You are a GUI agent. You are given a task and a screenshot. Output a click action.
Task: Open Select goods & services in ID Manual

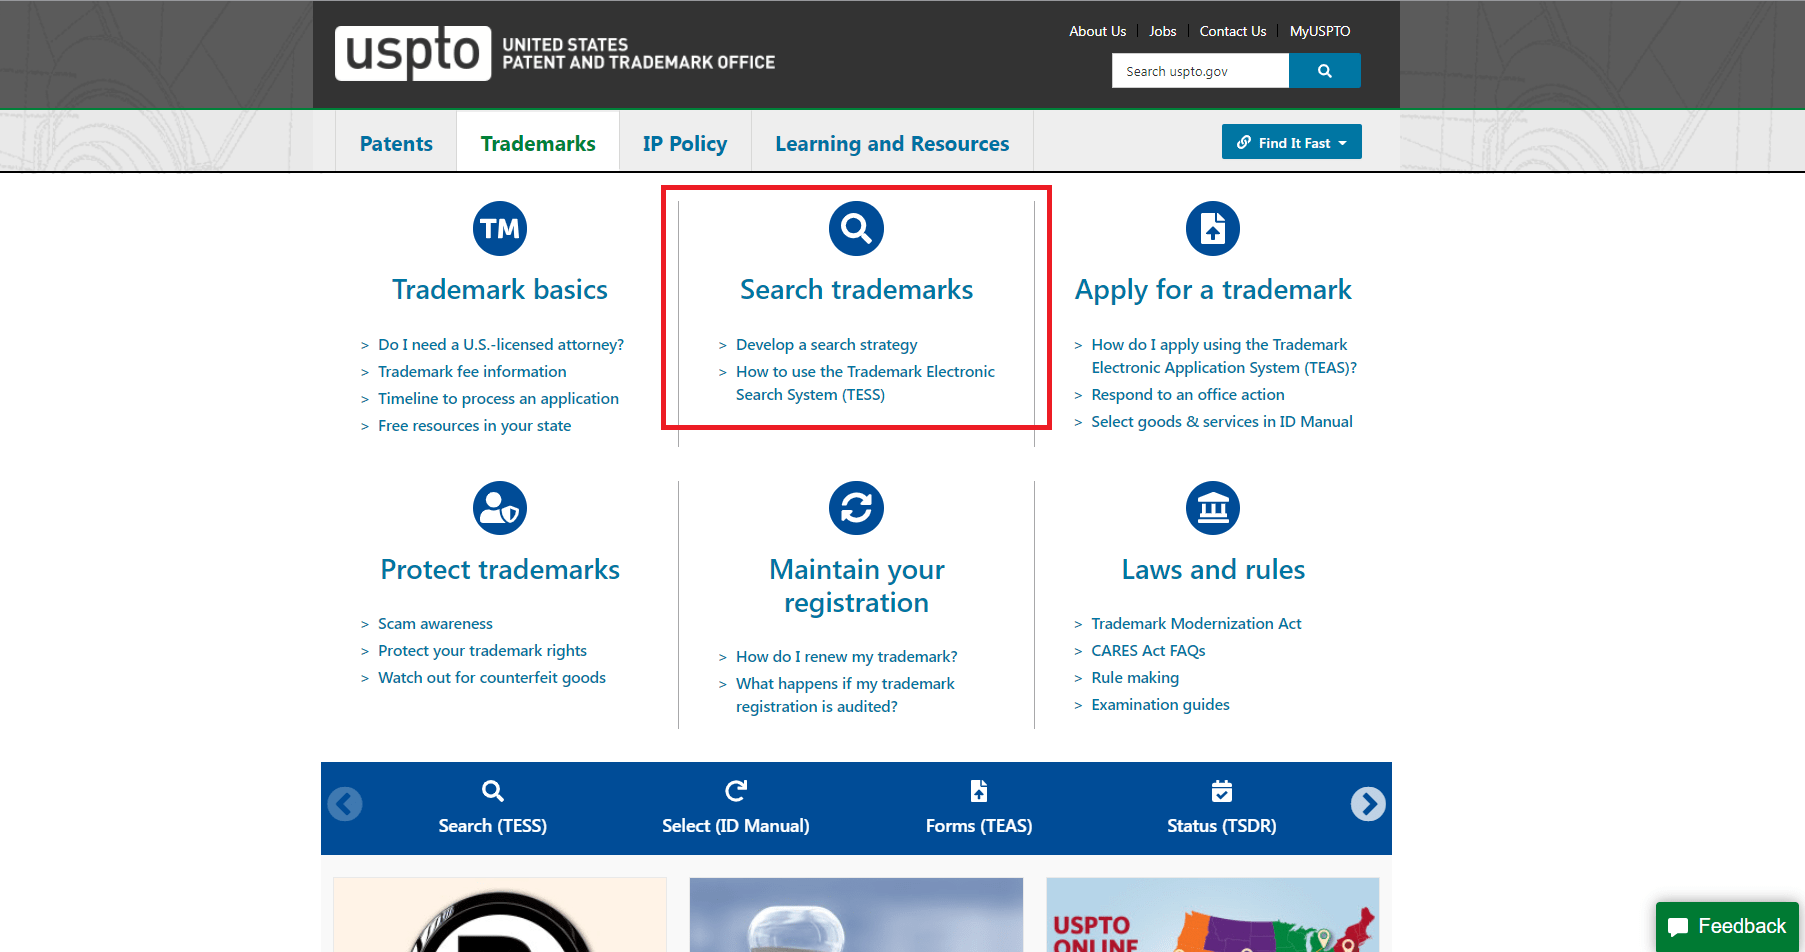[1221, 422]
